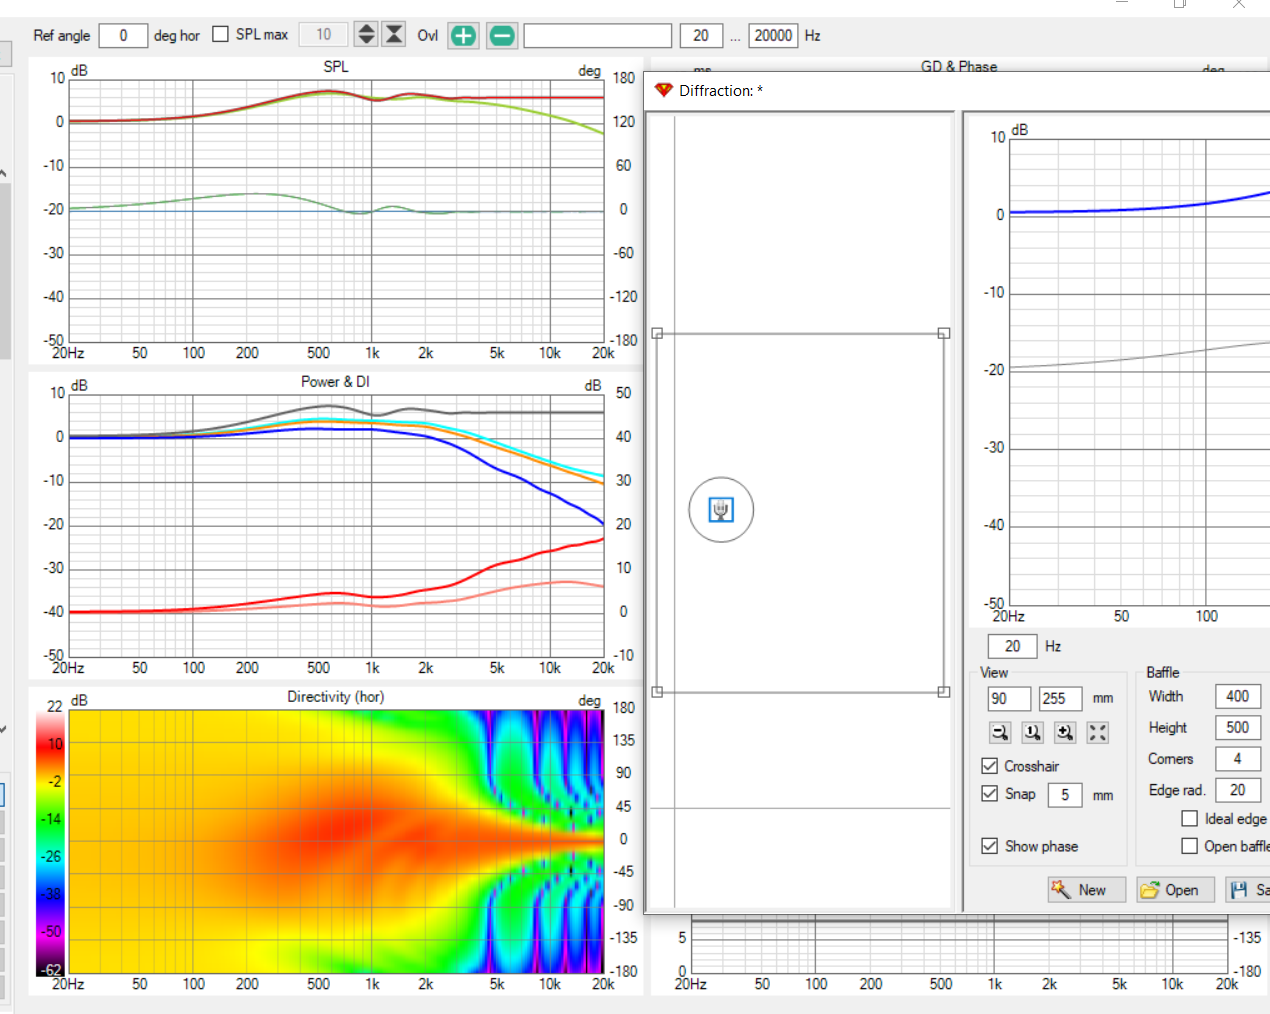Click the New baffle button

point(1087,890)
